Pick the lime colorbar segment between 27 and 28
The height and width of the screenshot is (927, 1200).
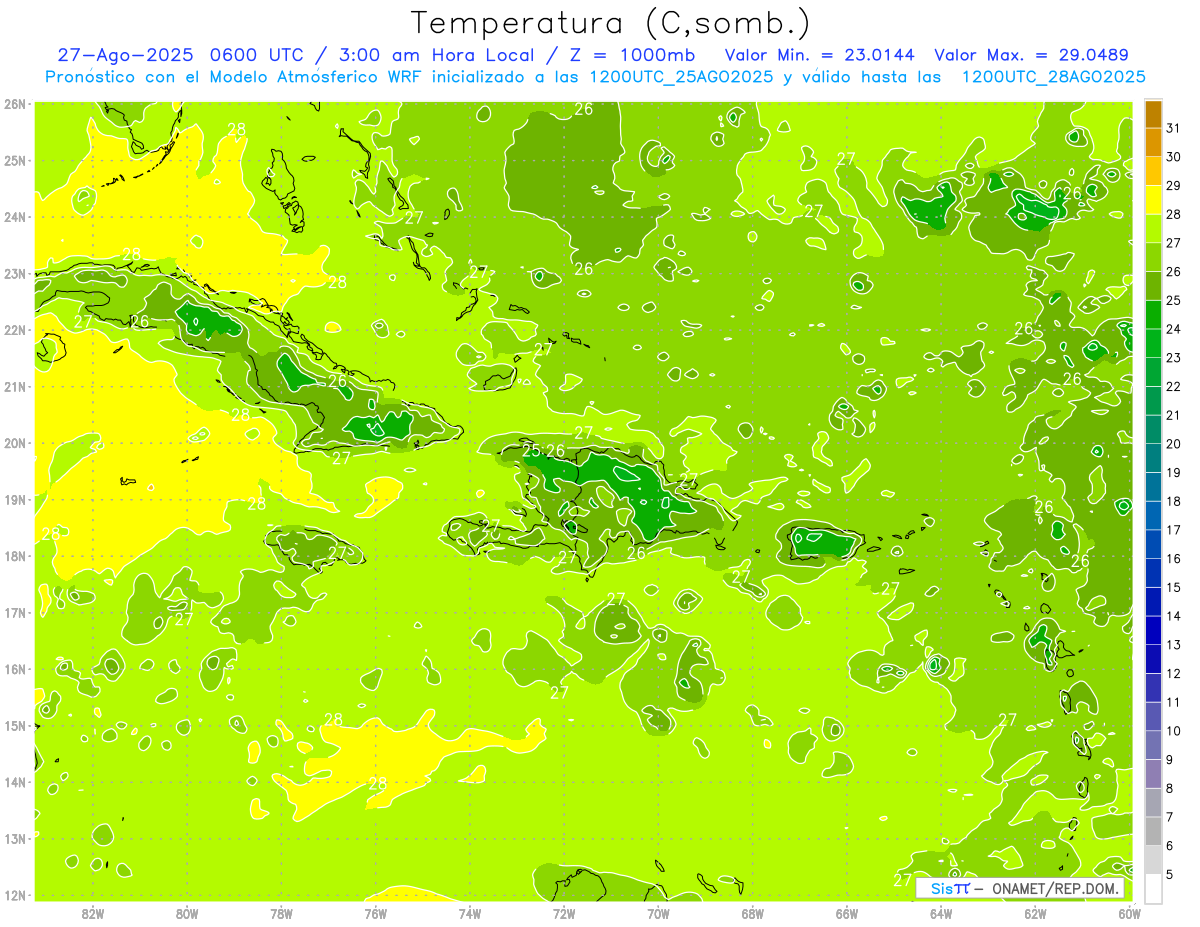[x=1153, y=229]
